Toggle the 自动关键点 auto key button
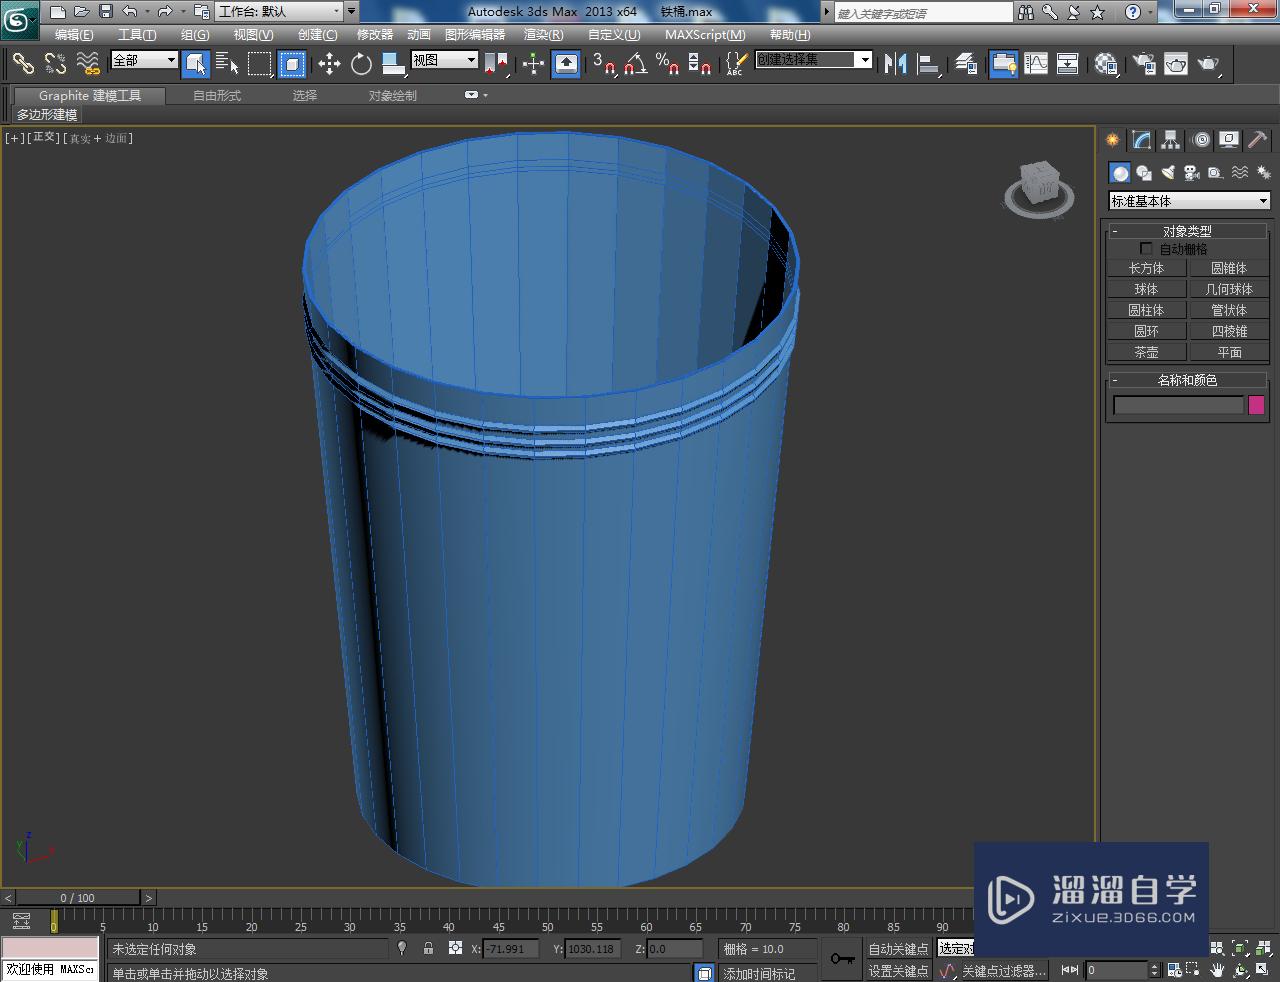The height and width of the screenshot is (982, 1280). pos(897,949)
